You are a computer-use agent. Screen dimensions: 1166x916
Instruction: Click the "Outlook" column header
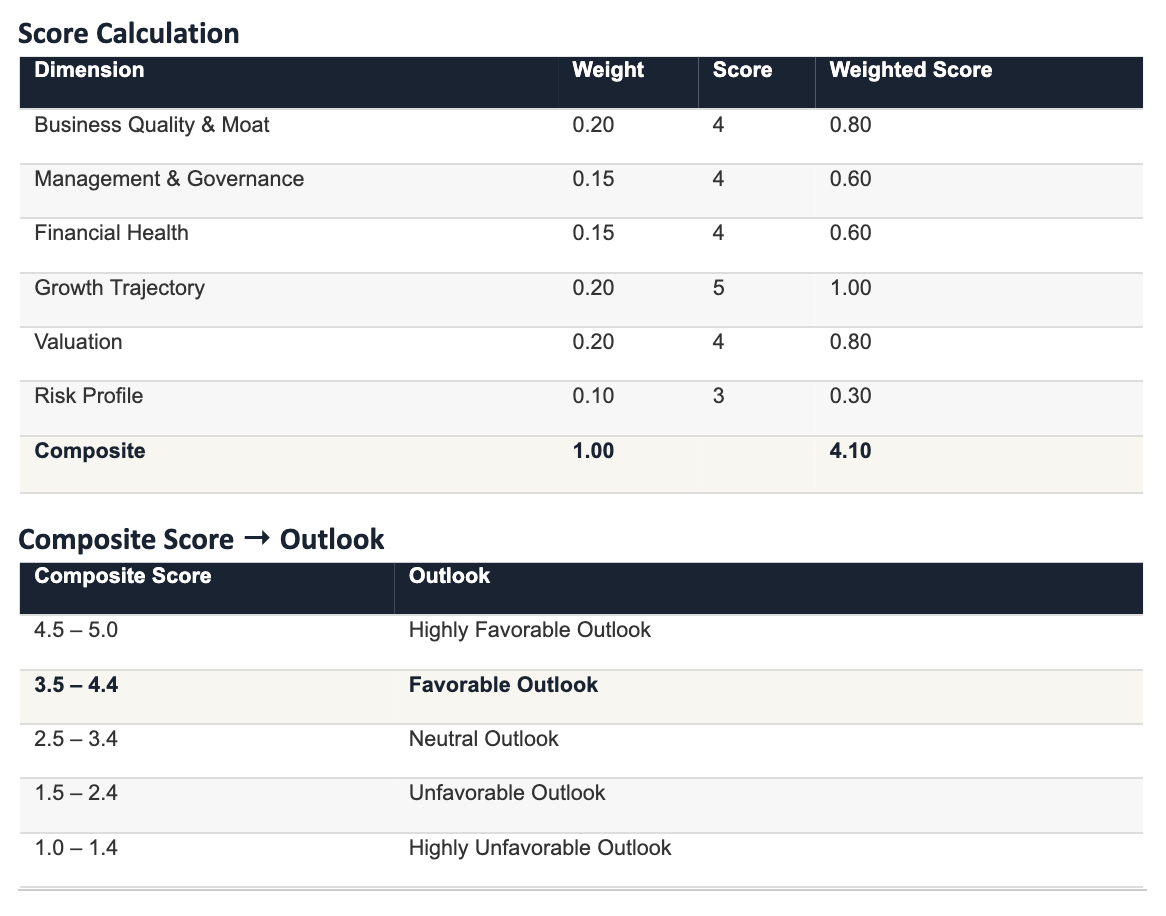point(449,575)
